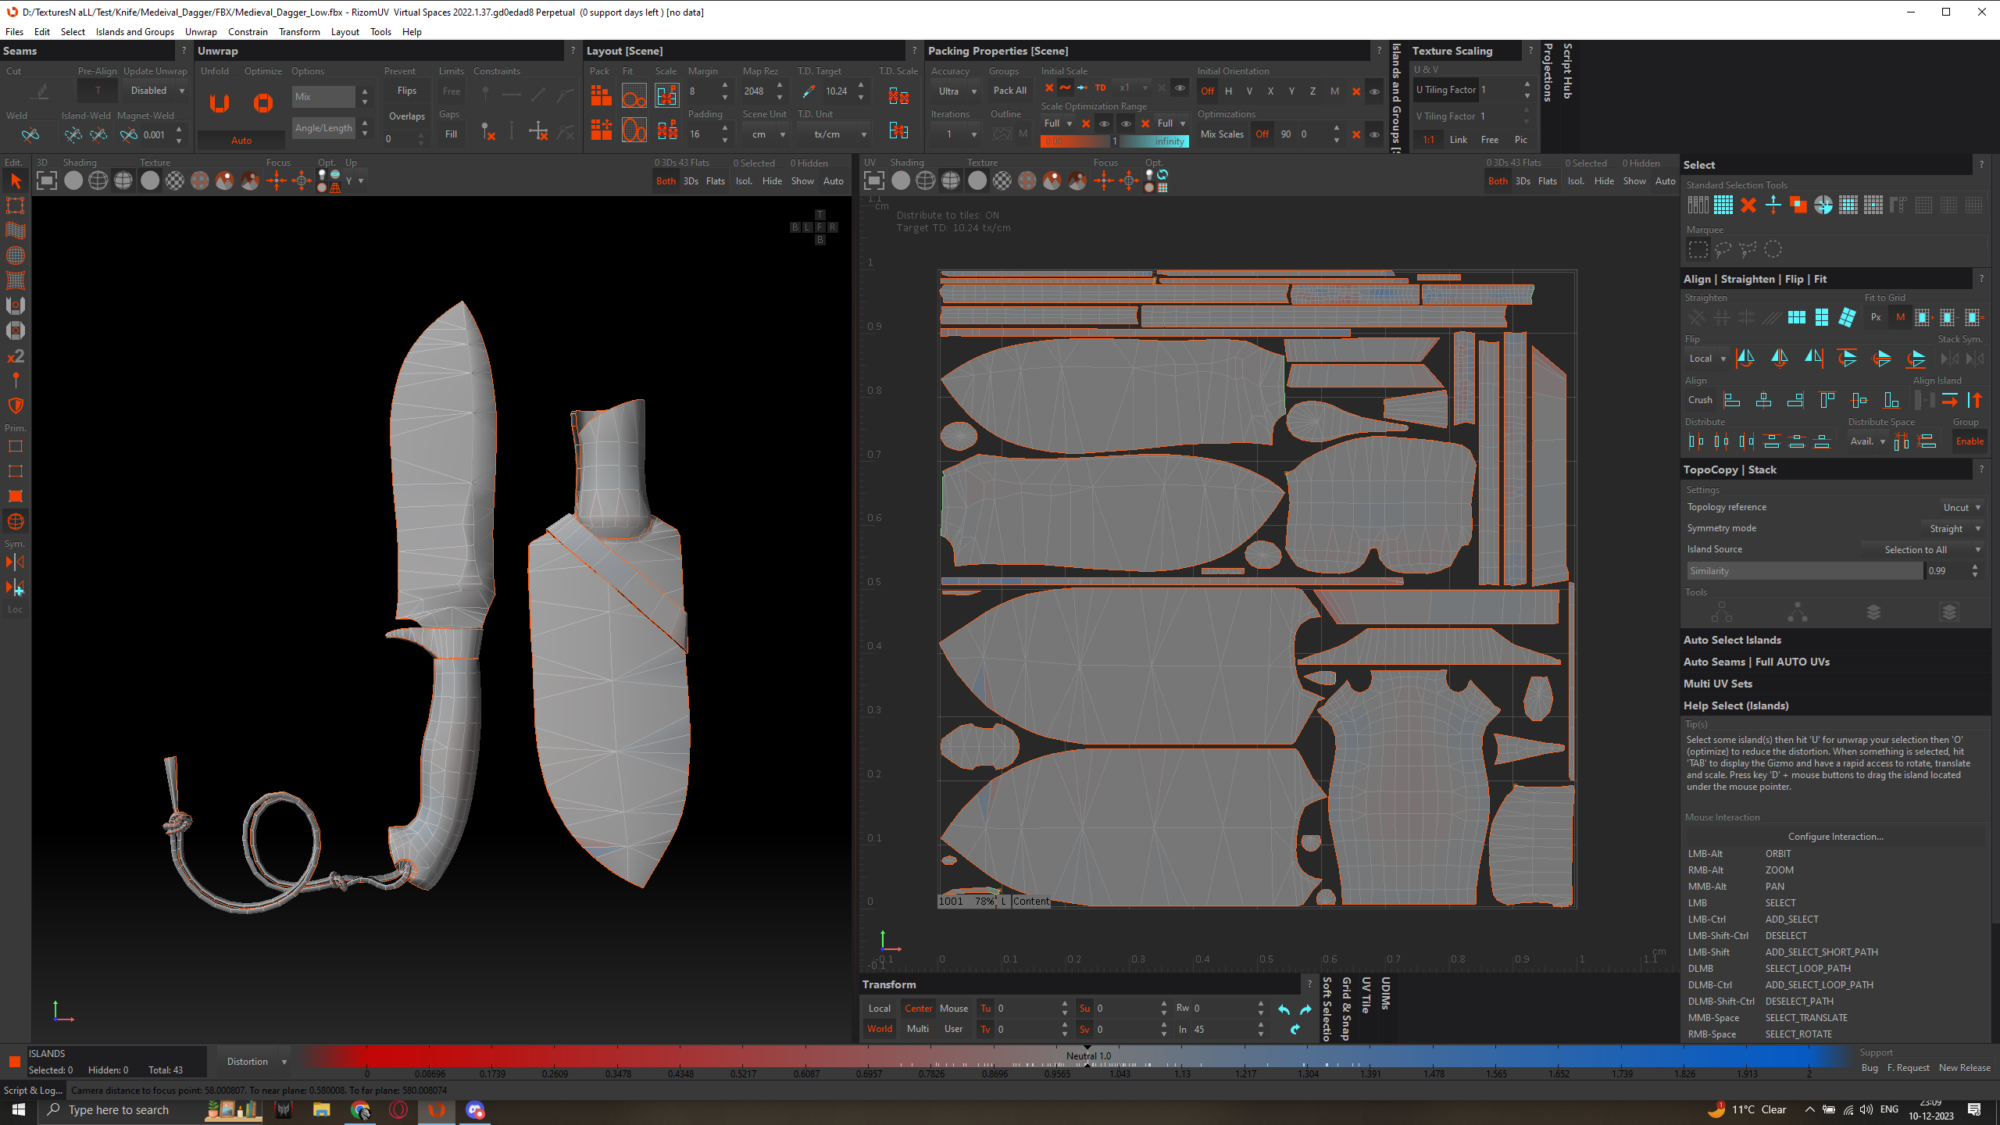
Task: Toggle Flips prevention in Unwrap panel
Action: tap(406, 90)
